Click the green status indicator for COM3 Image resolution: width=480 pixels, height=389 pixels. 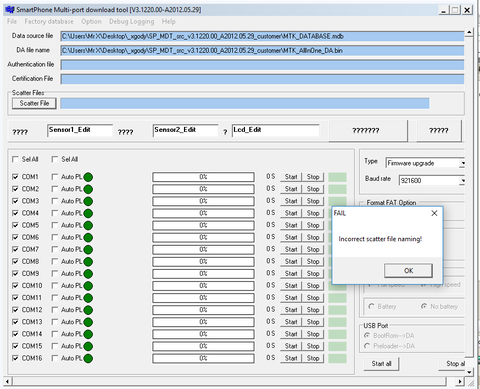click(88, 201)
